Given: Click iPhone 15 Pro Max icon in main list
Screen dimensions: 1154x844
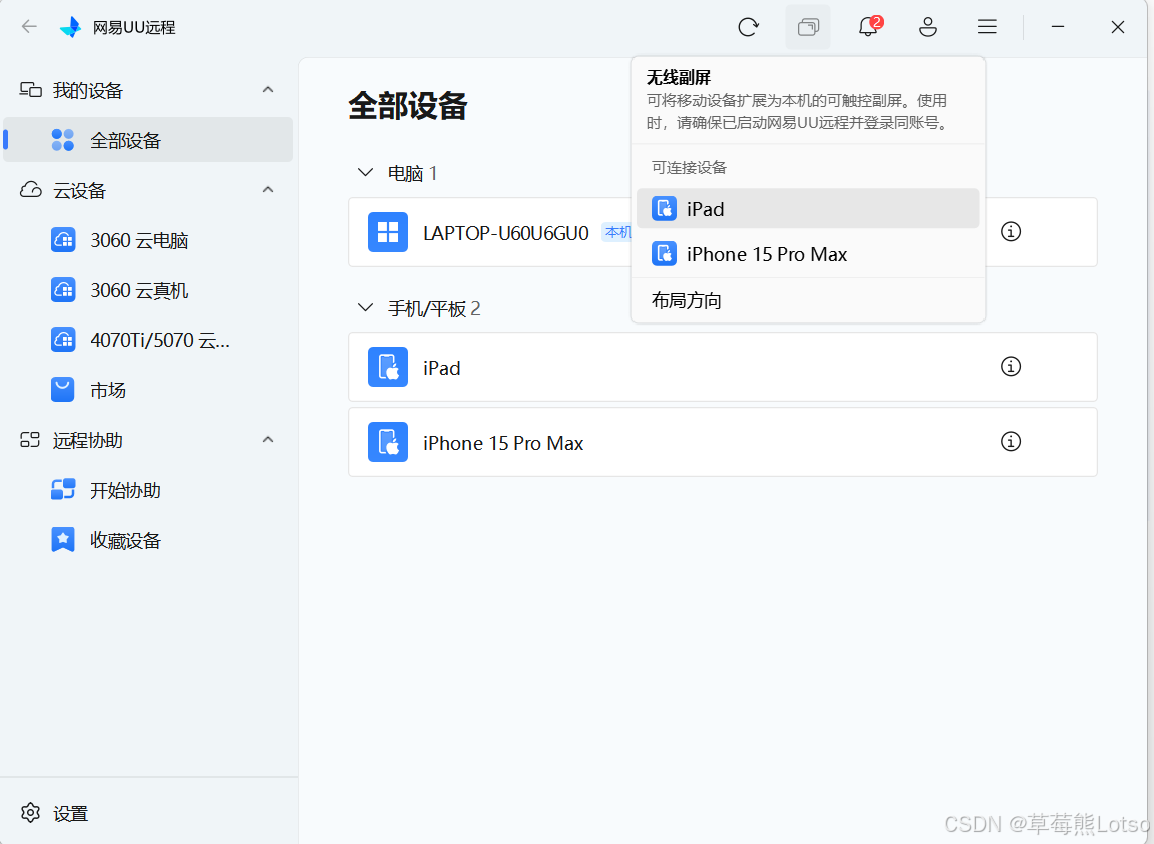Looking at the screenshot, I should (388, 442).
